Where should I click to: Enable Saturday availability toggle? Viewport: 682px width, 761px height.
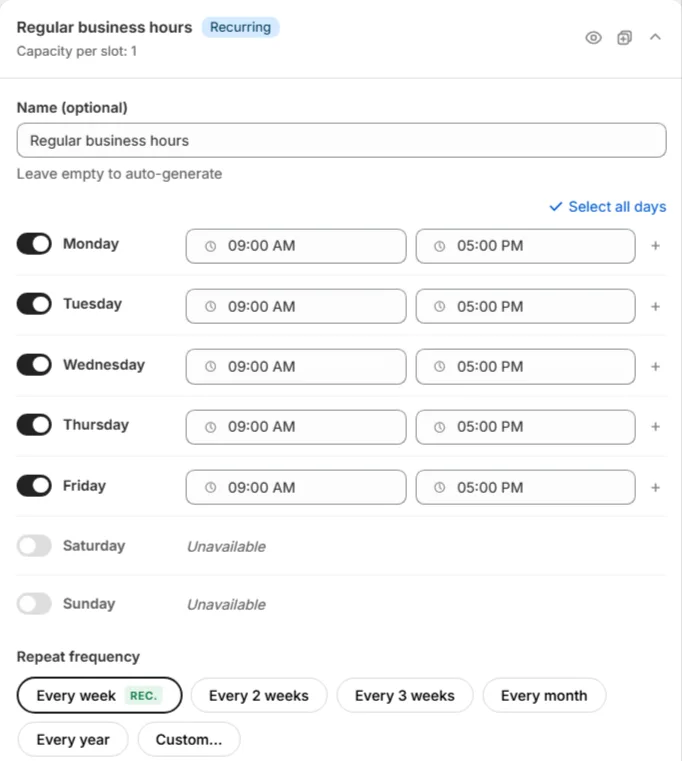coord(34,546)
